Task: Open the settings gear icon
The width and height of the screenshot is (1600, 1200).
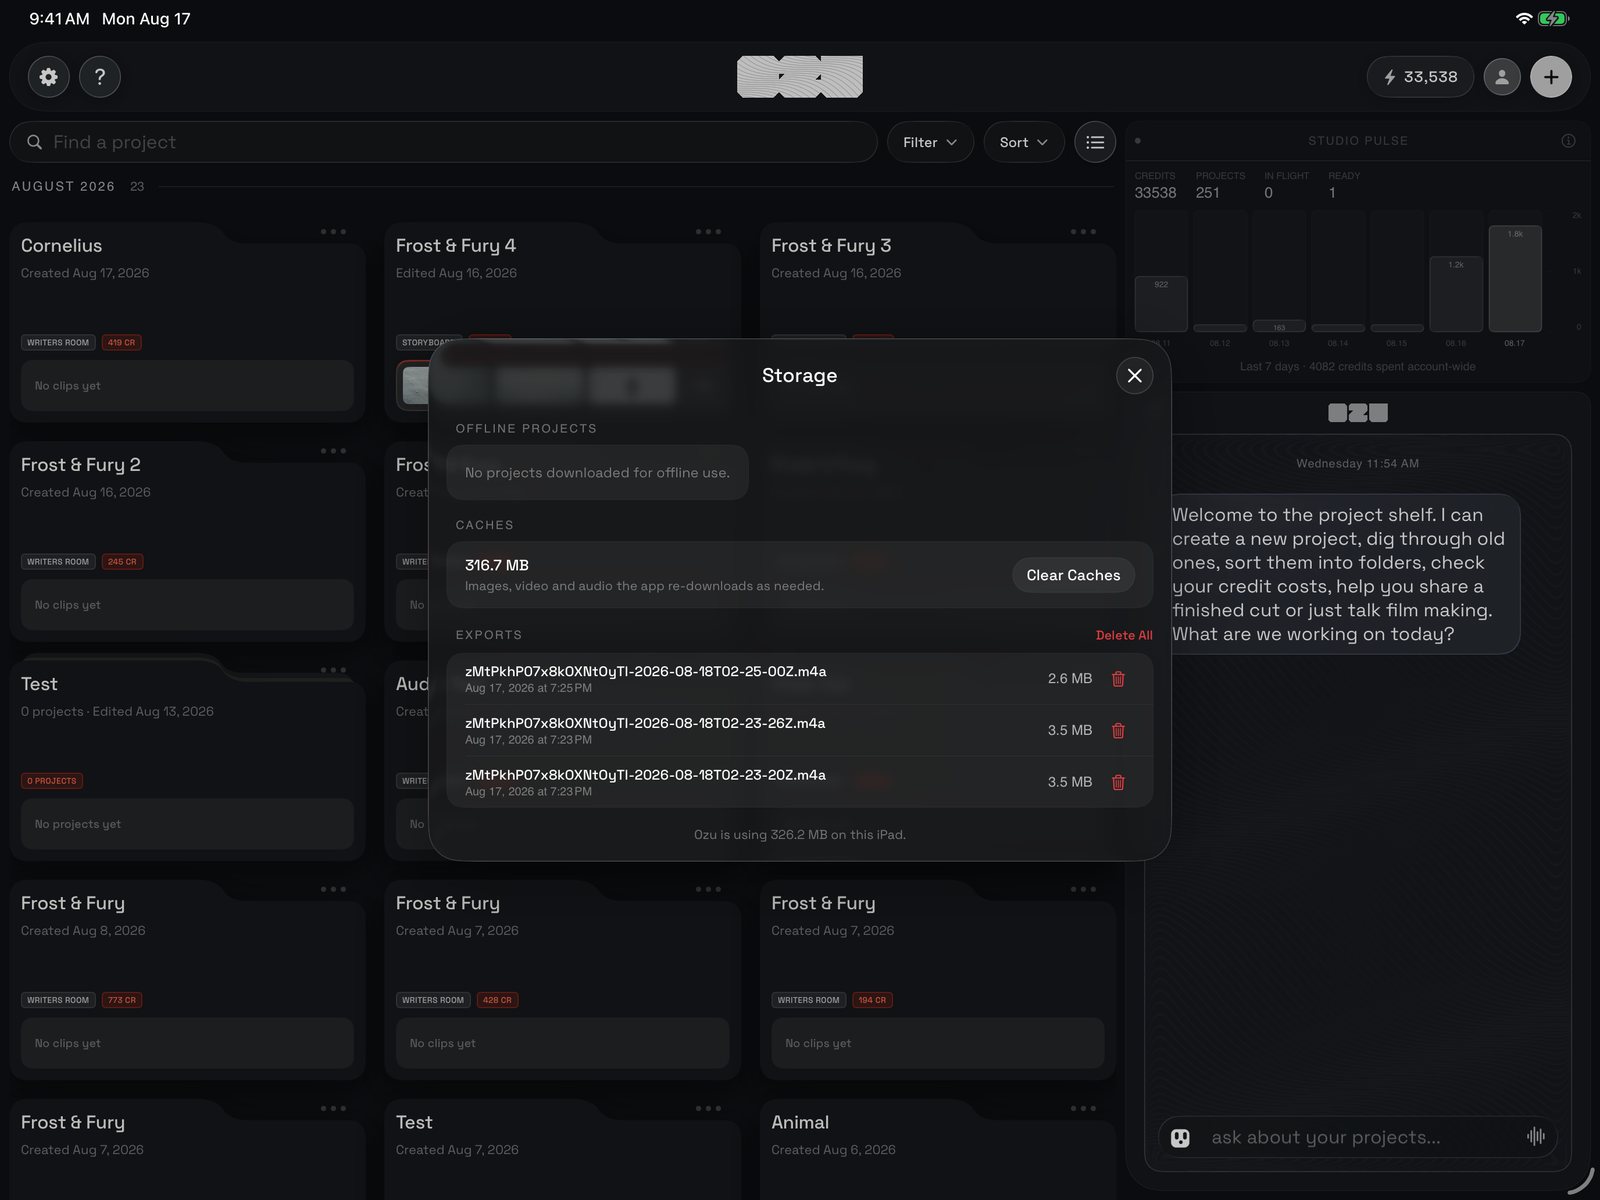Action: point(48,77)
